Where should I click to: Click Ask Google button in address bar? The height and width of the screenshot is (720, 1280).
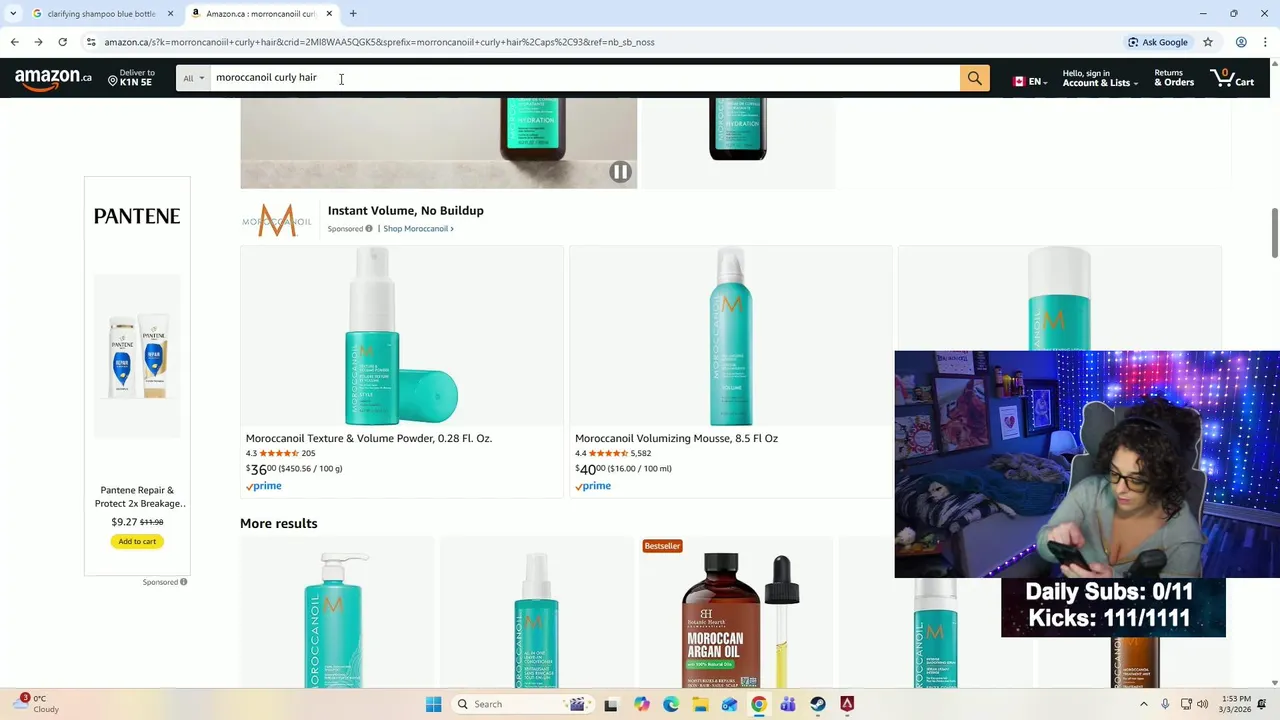click(x=1158, y=42)
